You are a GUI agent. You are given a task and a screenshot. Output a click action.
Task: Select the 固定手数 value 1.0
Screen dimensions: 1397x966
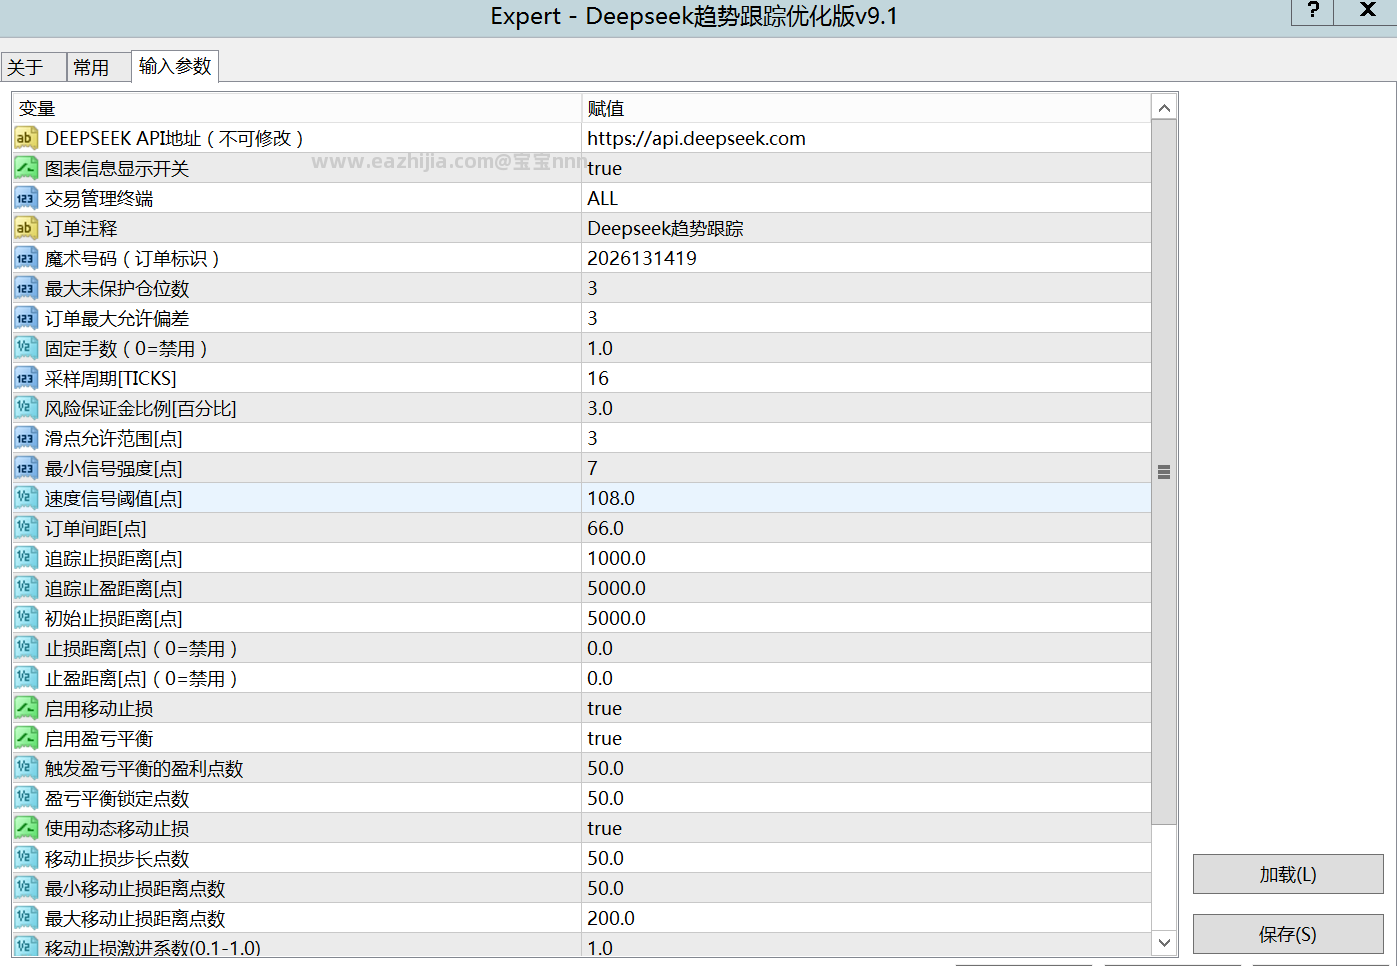[x=866, y=348]
